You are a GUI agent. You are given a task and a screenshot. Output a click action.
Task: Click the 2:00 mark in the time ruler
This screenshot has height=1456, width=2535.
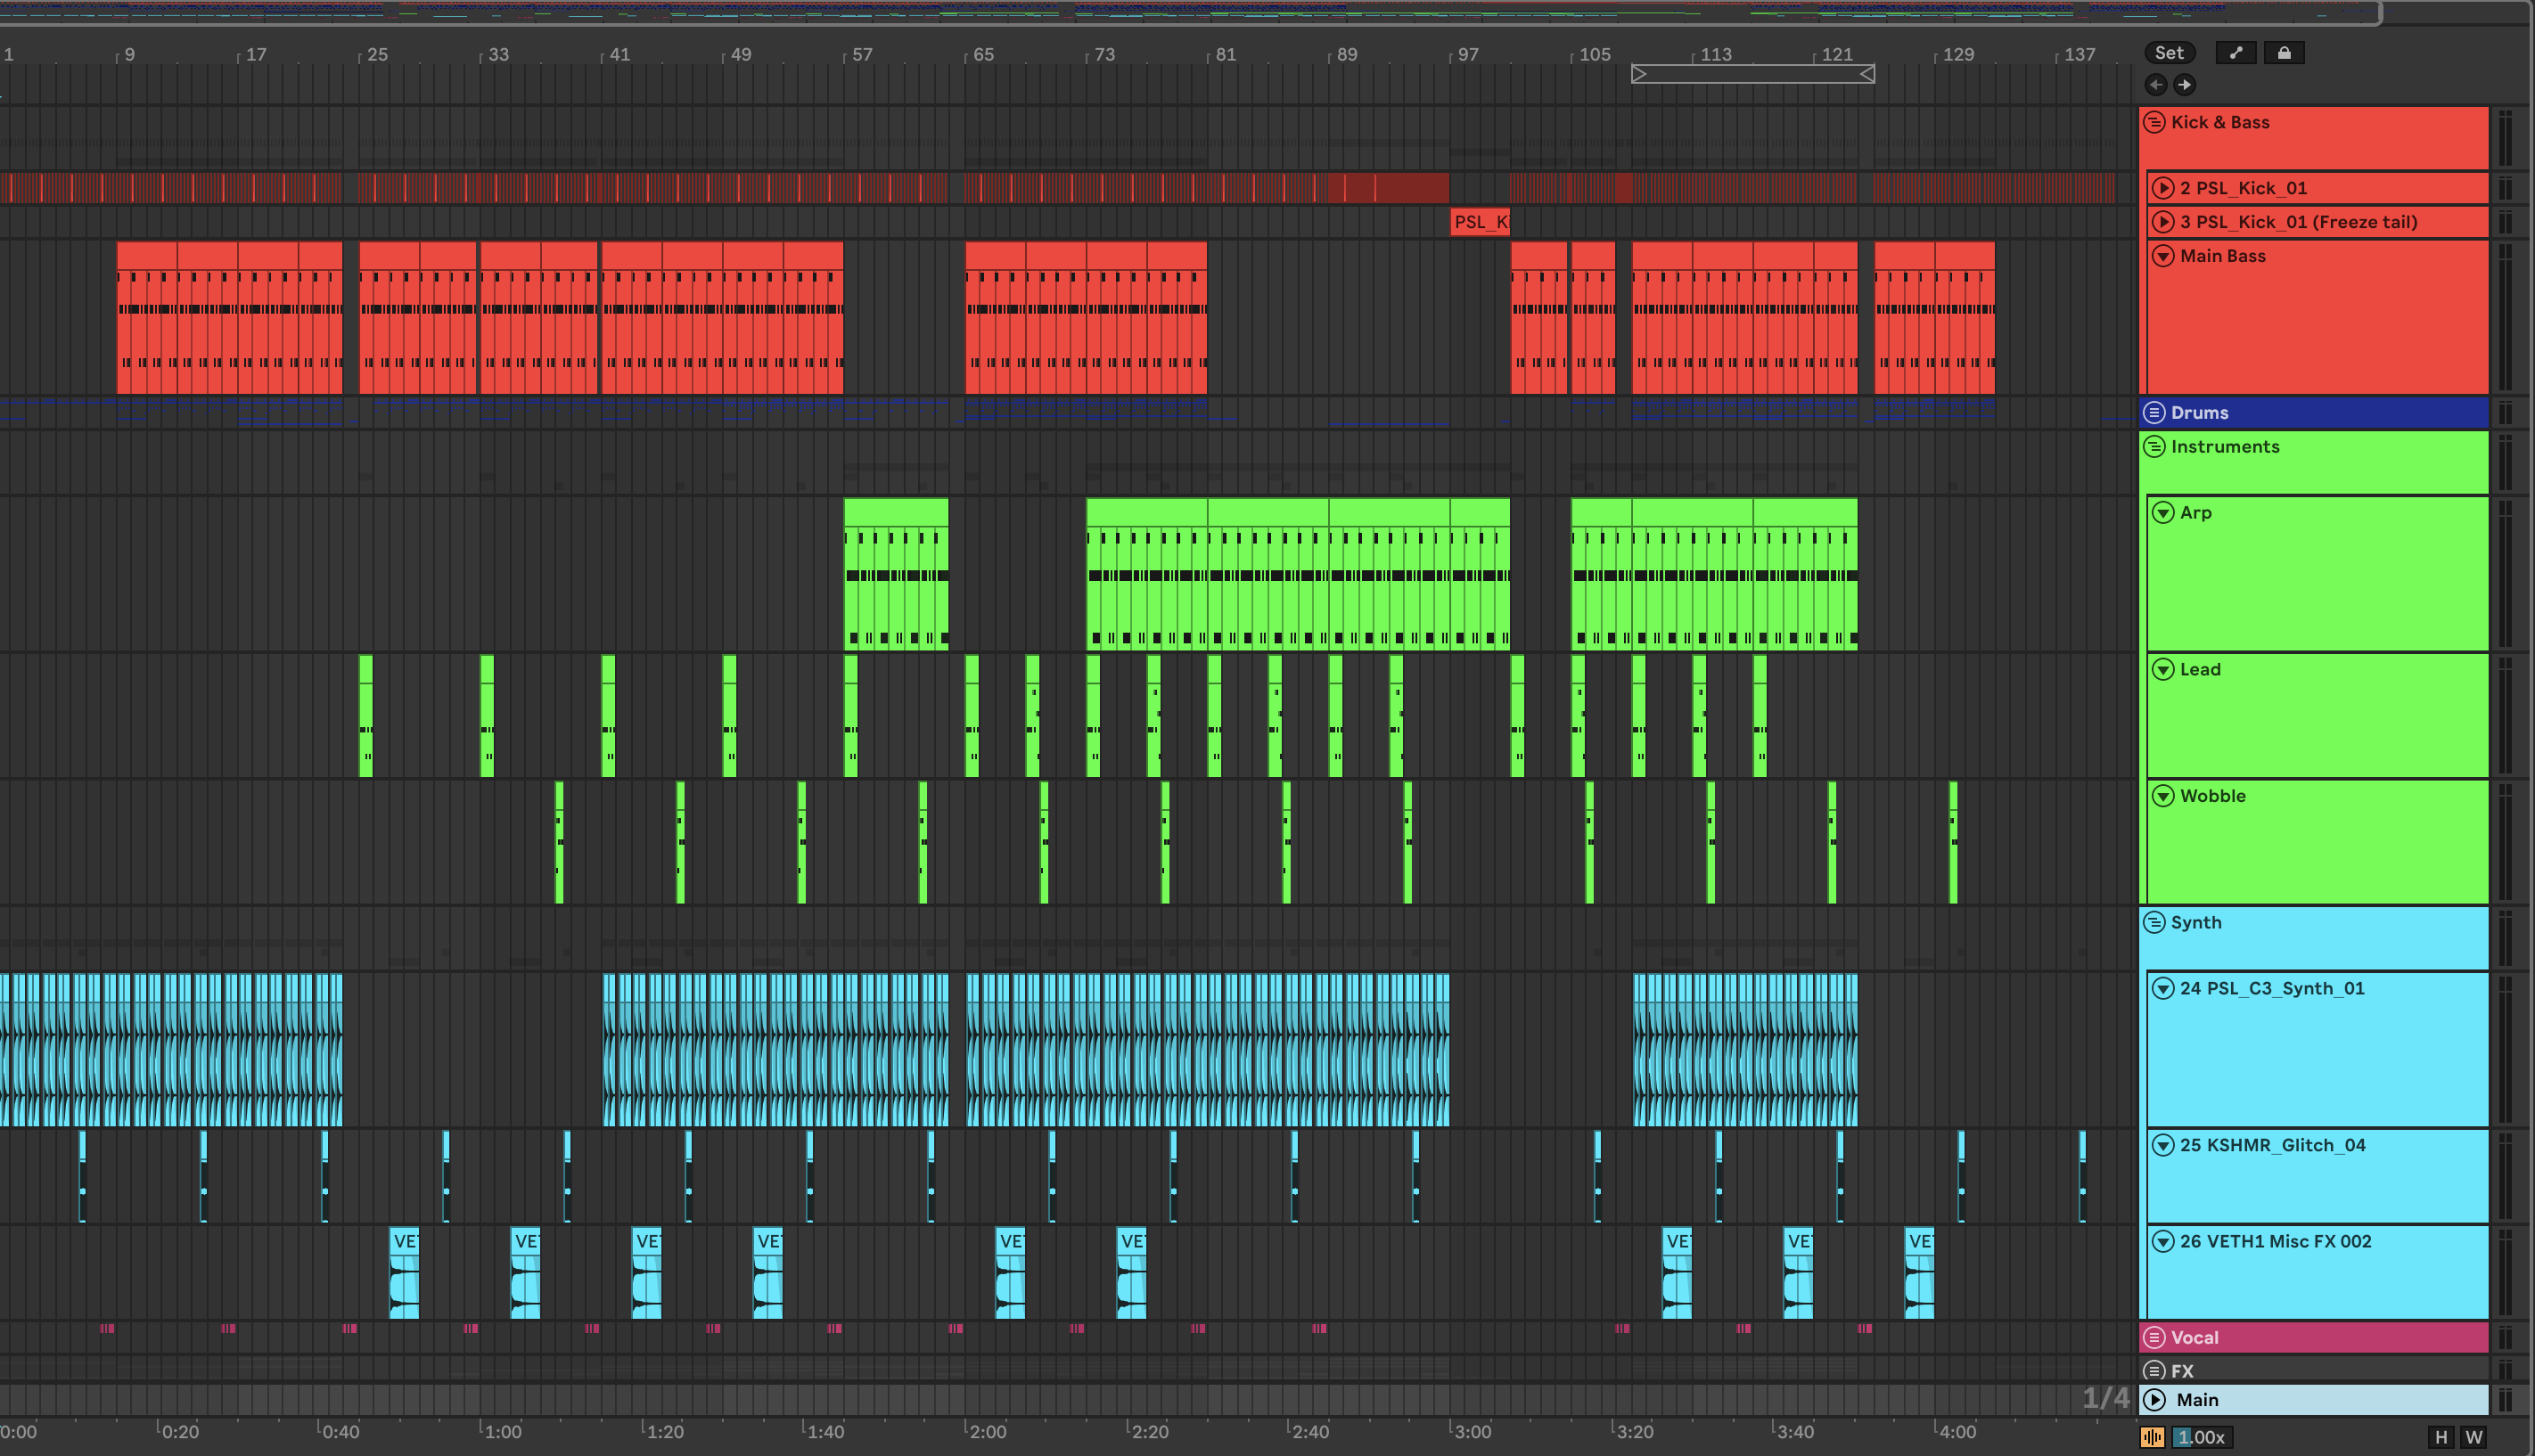(x=988, y=1431)
